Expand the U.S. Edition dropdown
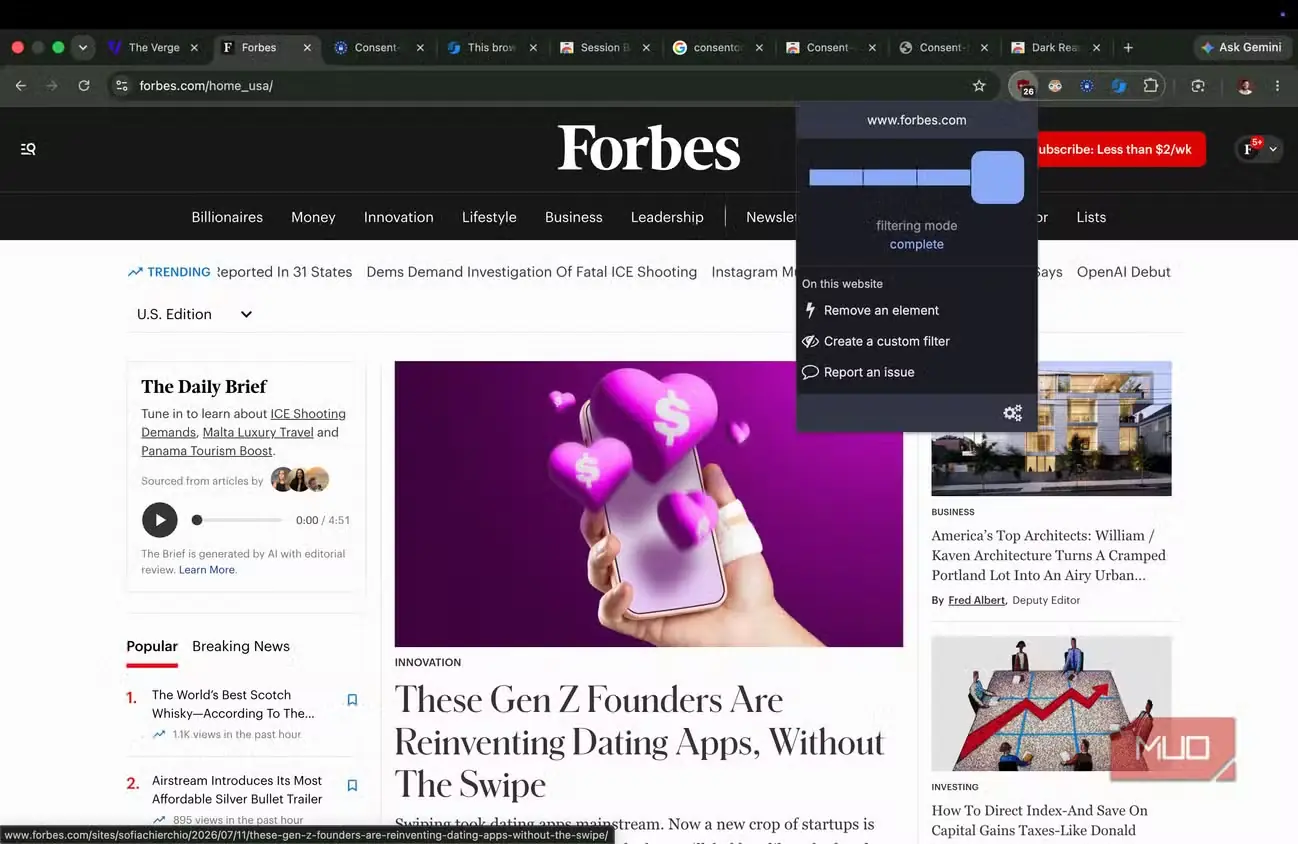1298x844 pixels. point(194,314)
